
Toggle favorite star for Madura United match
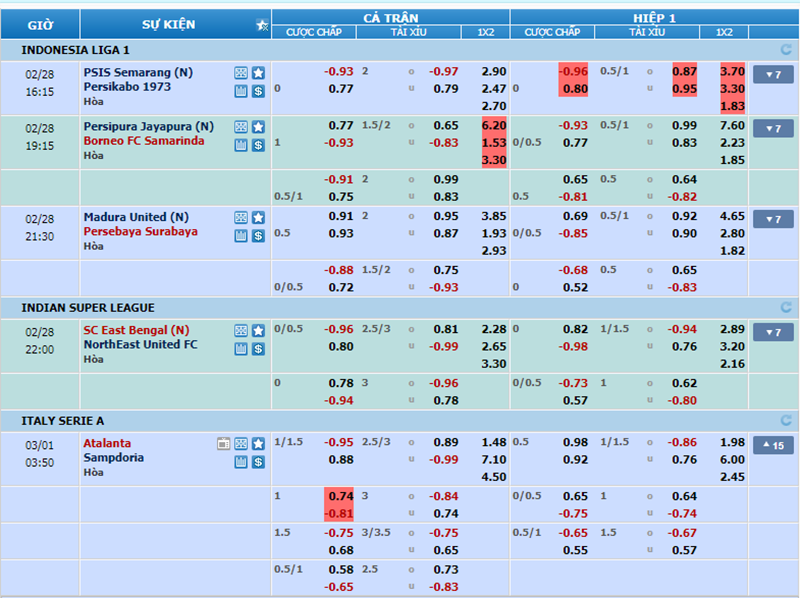(x=258, y=217)
